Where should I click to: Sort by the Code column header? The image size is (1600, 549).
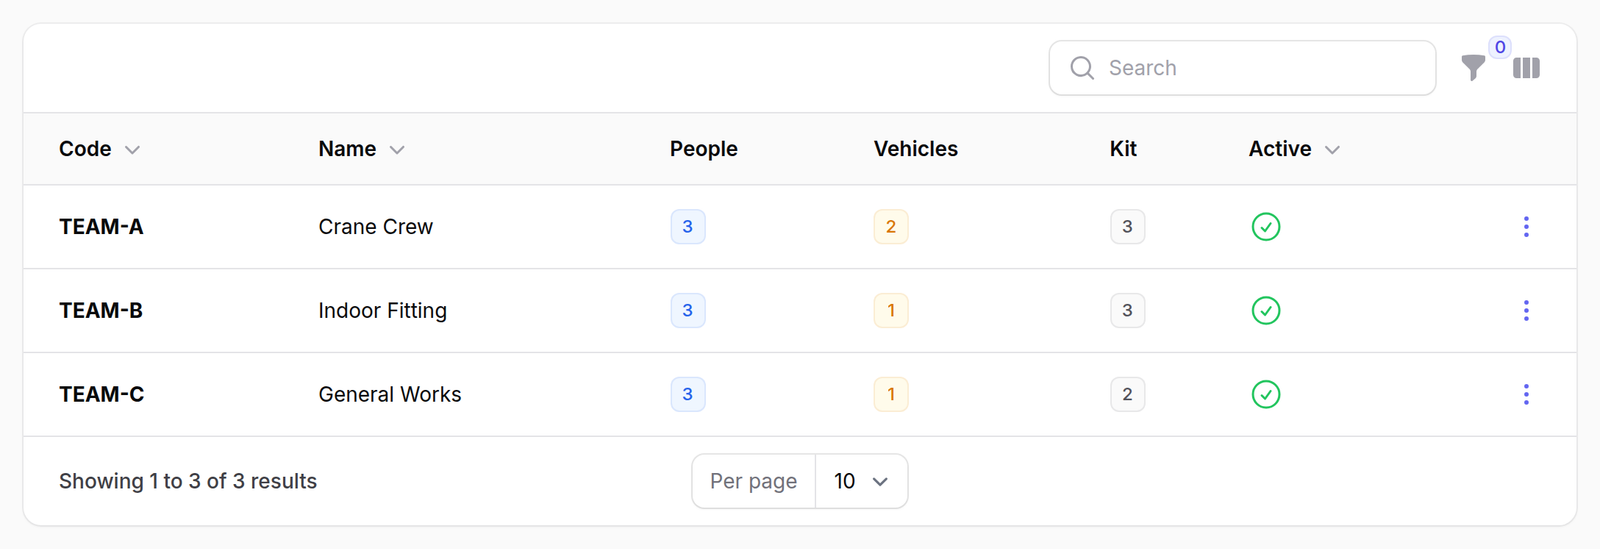[99, 149]
